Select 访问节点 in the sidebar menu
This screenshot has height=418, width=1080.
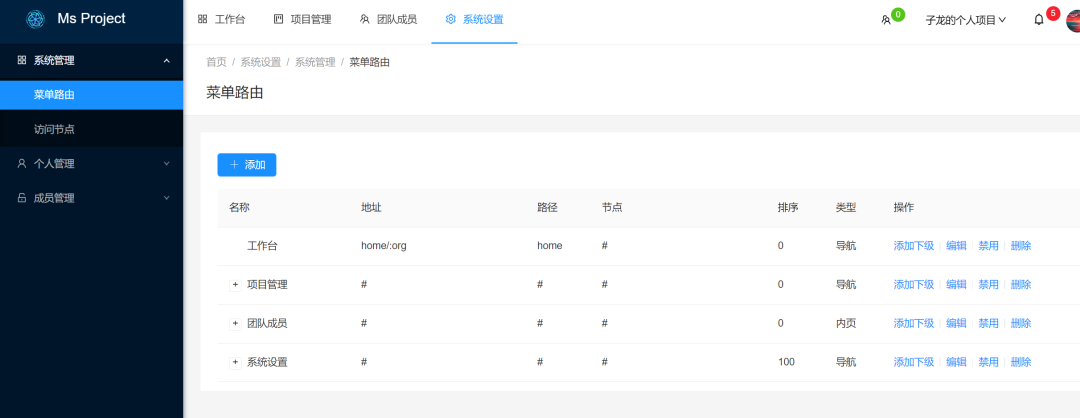[x=54, y=129]
